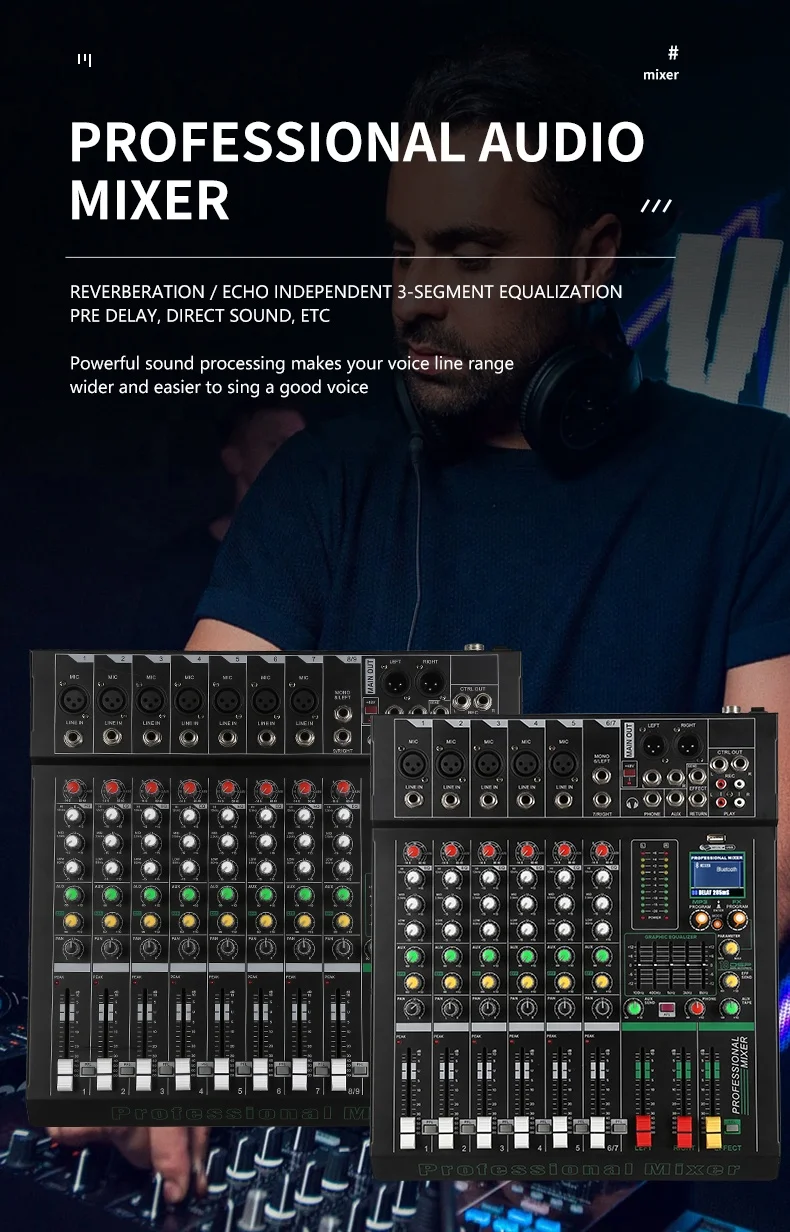This screenshot has height=1232, width=790.
Task: Click the logo mark above the headline
Action: coord(85,60)
